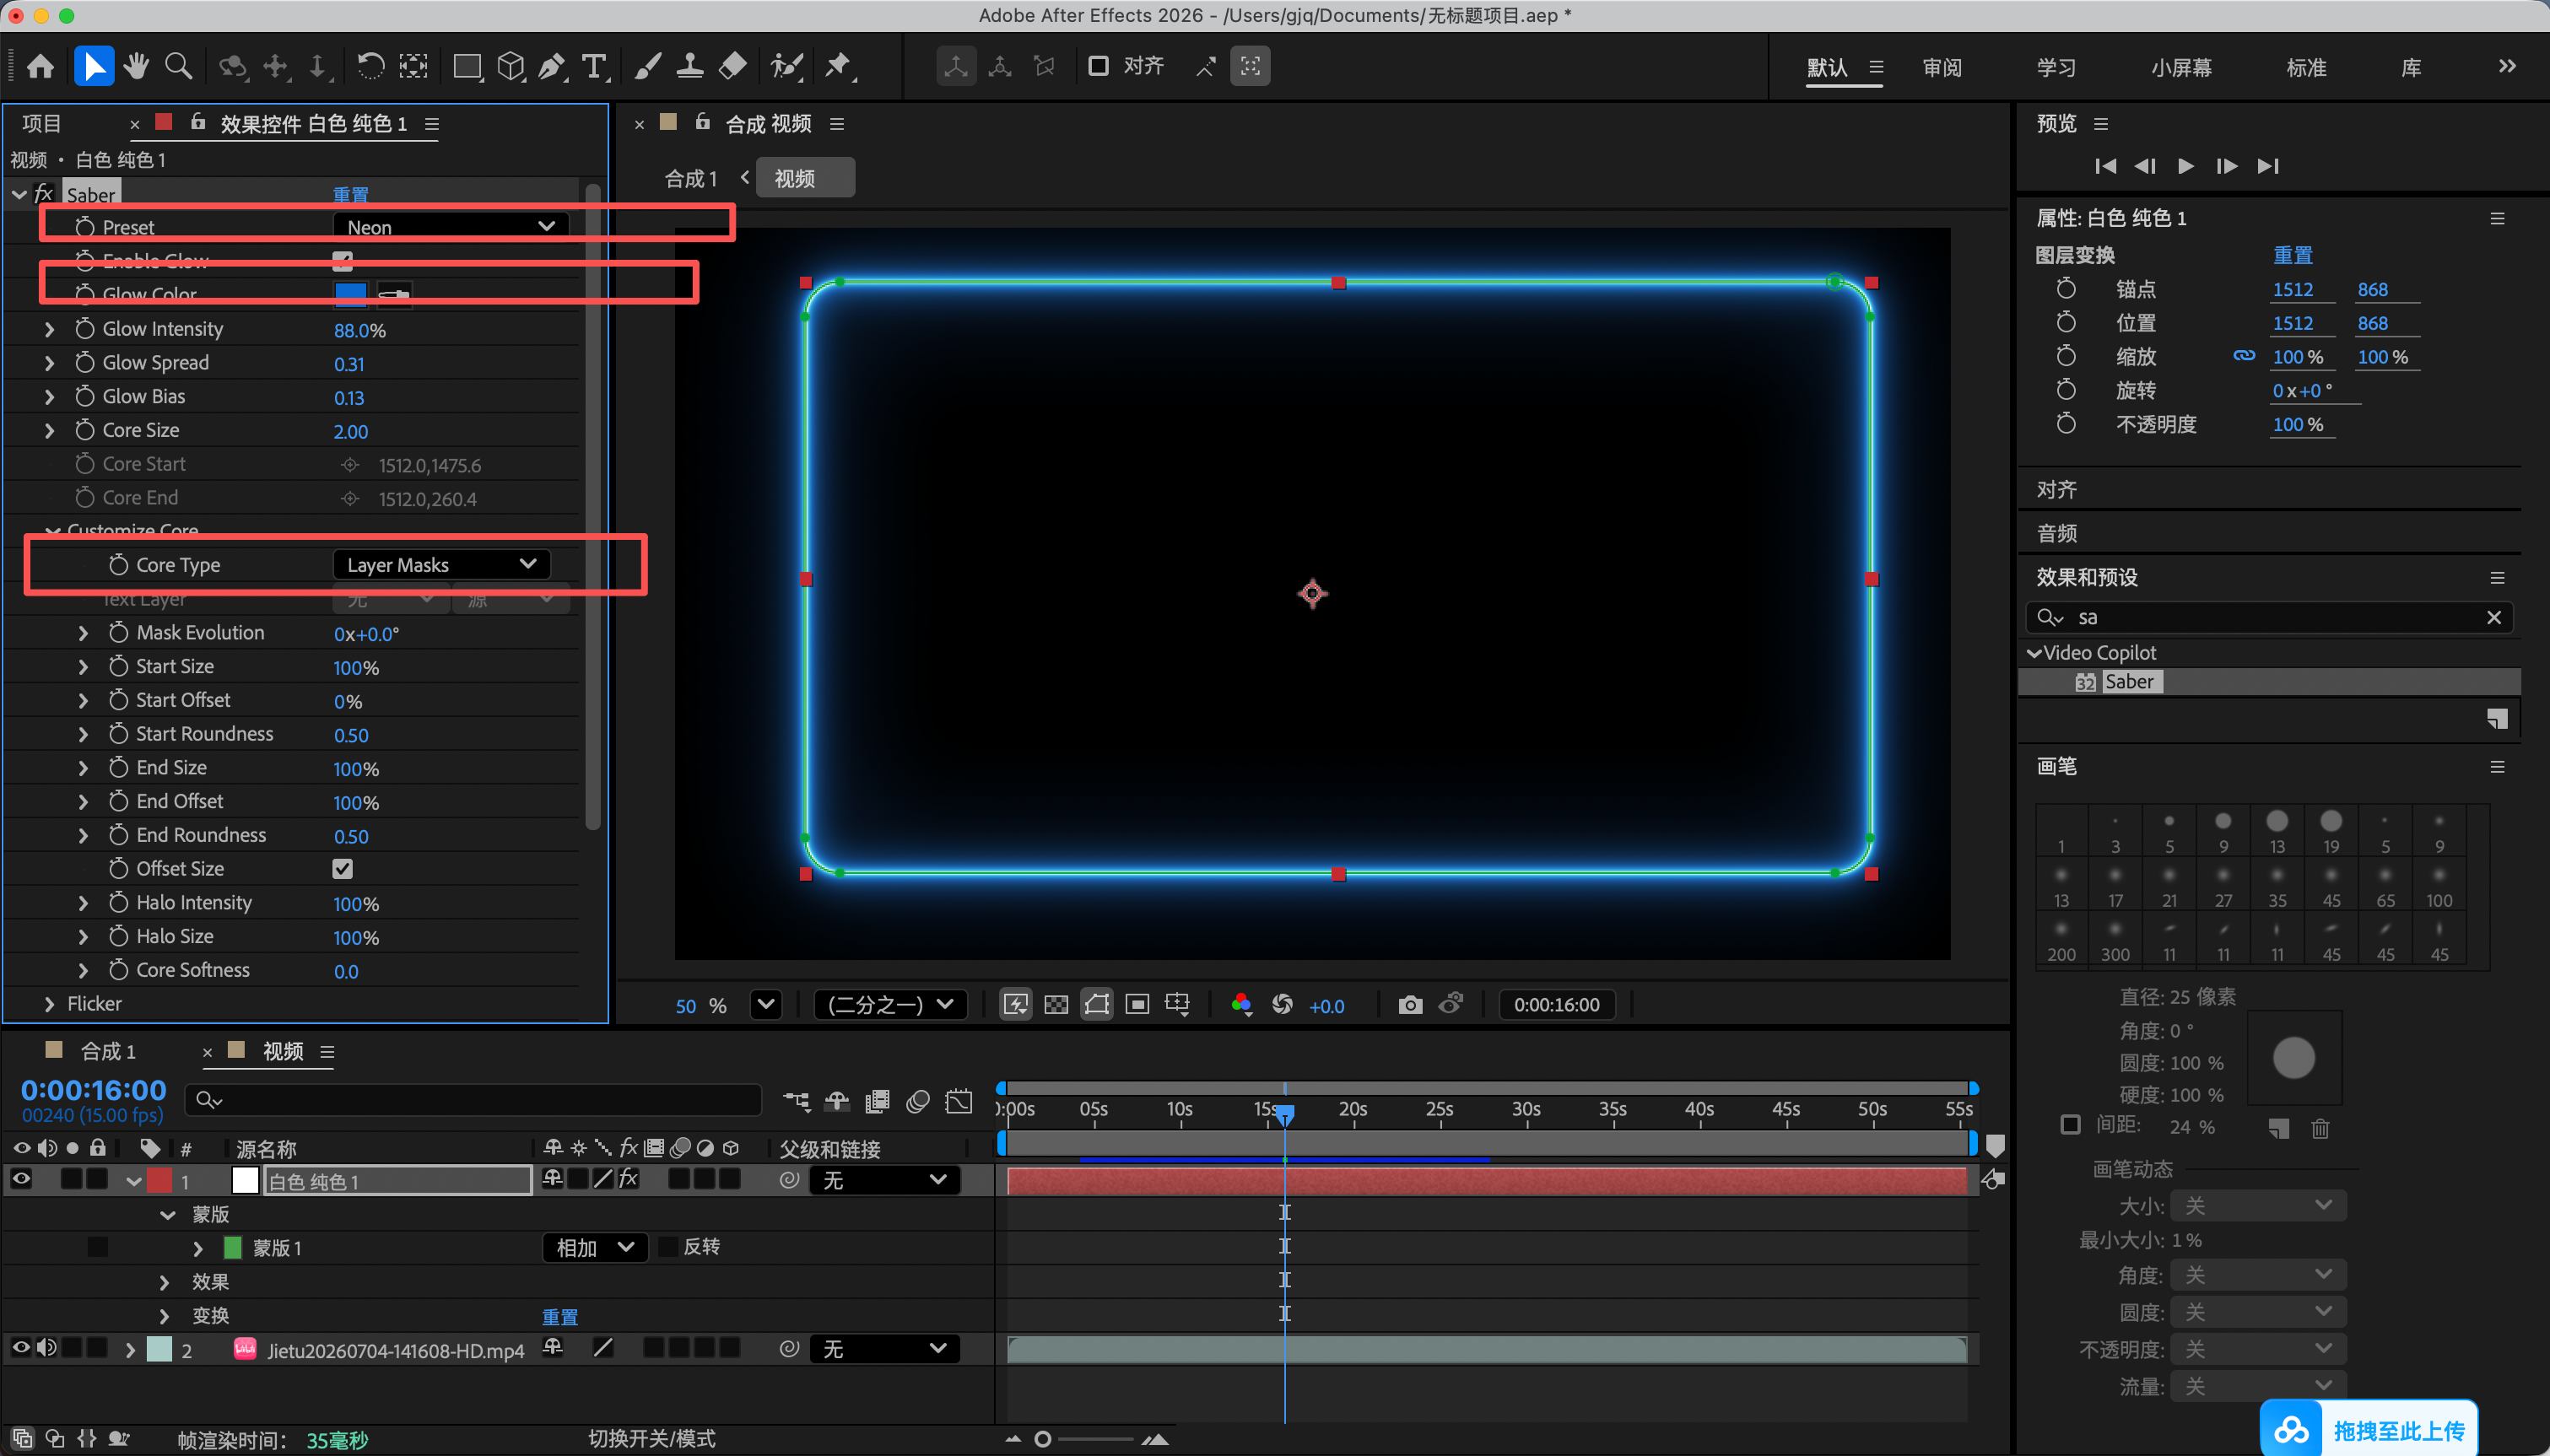Choose the Hand tool
2550x1456 pixels.
click(136, 67)
